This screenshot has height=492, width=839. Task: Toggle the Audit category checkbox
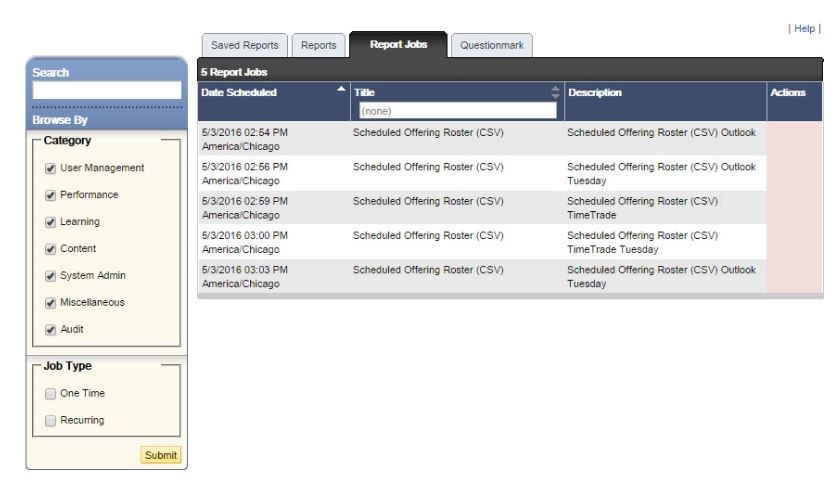point(50,329)
